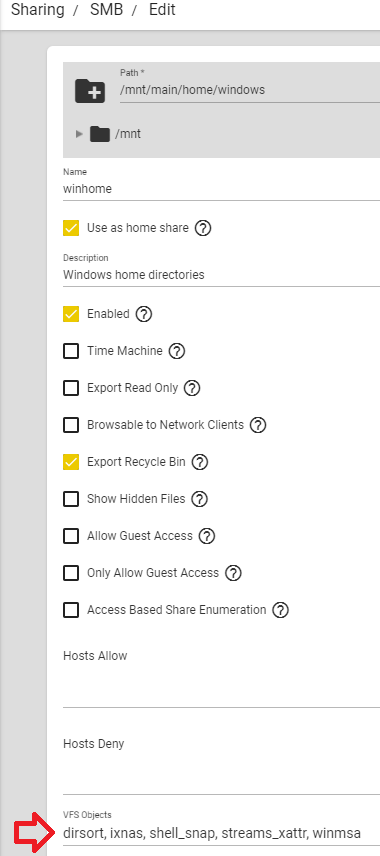380x856 pixels.
Task: Open help for Browsable to Network Clients
Action: [258, 425]
